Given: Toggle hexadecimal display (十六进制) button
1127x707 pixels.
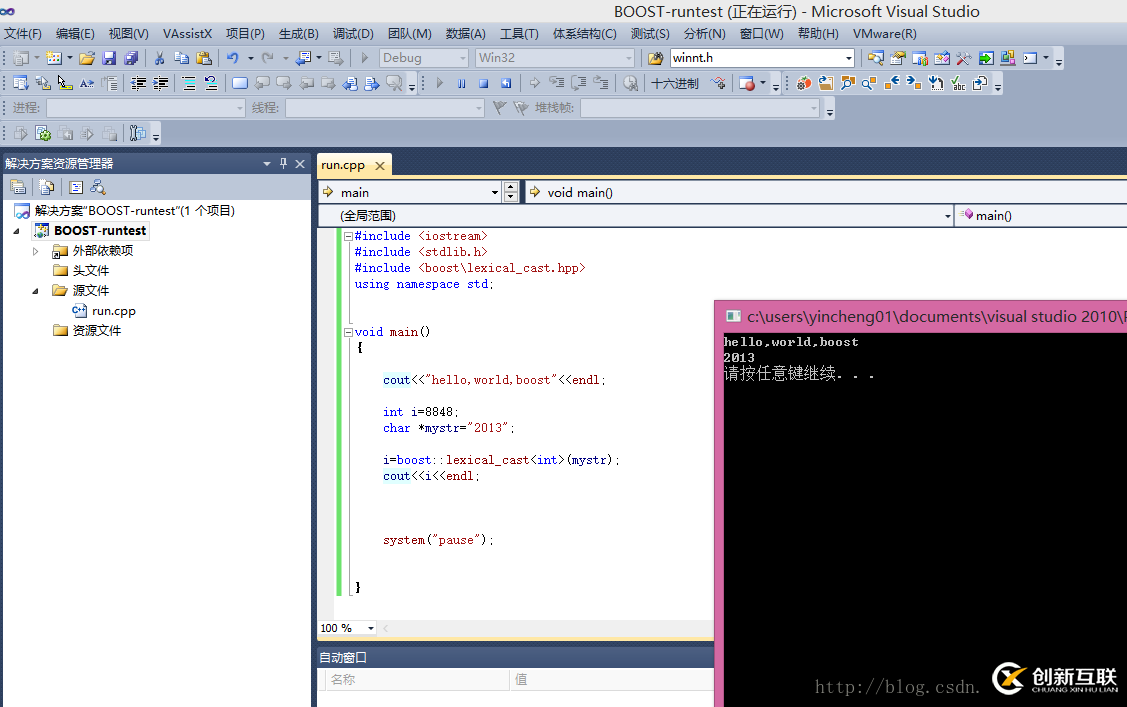Looking at the screenshot, I should click(675, 84).
